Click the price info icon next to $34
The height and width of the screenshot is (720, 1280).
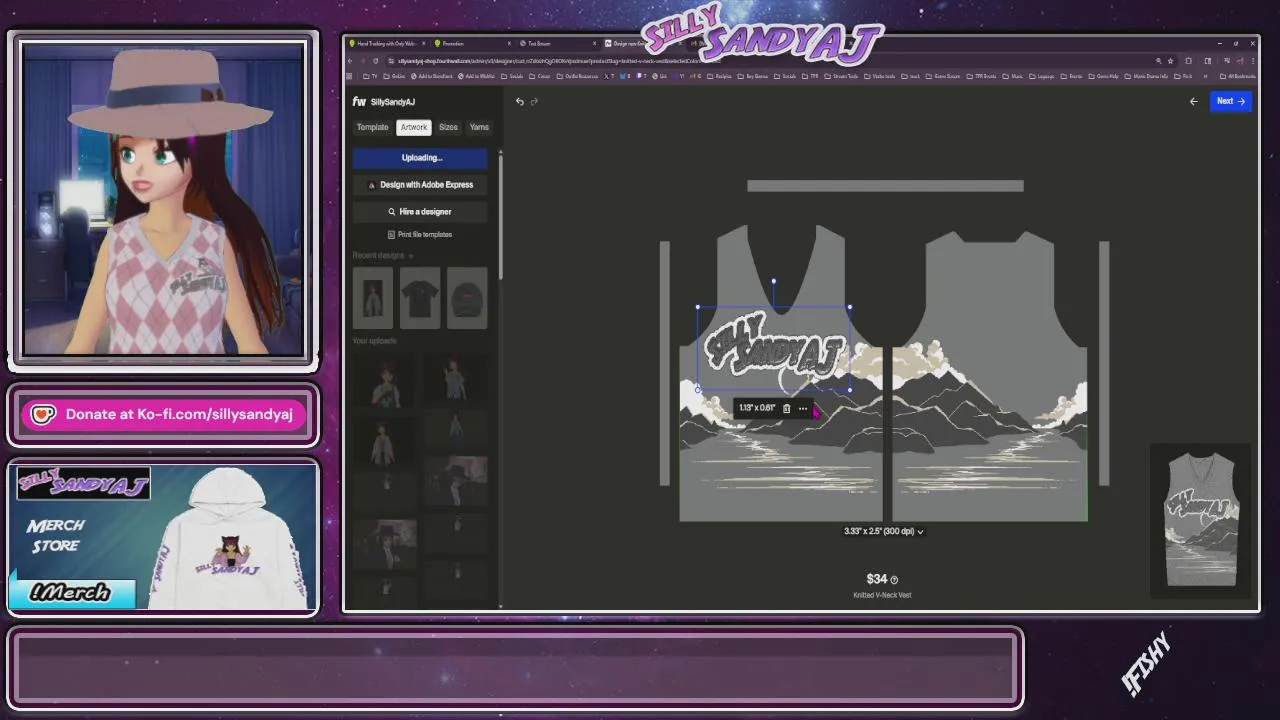pos(894,580)
